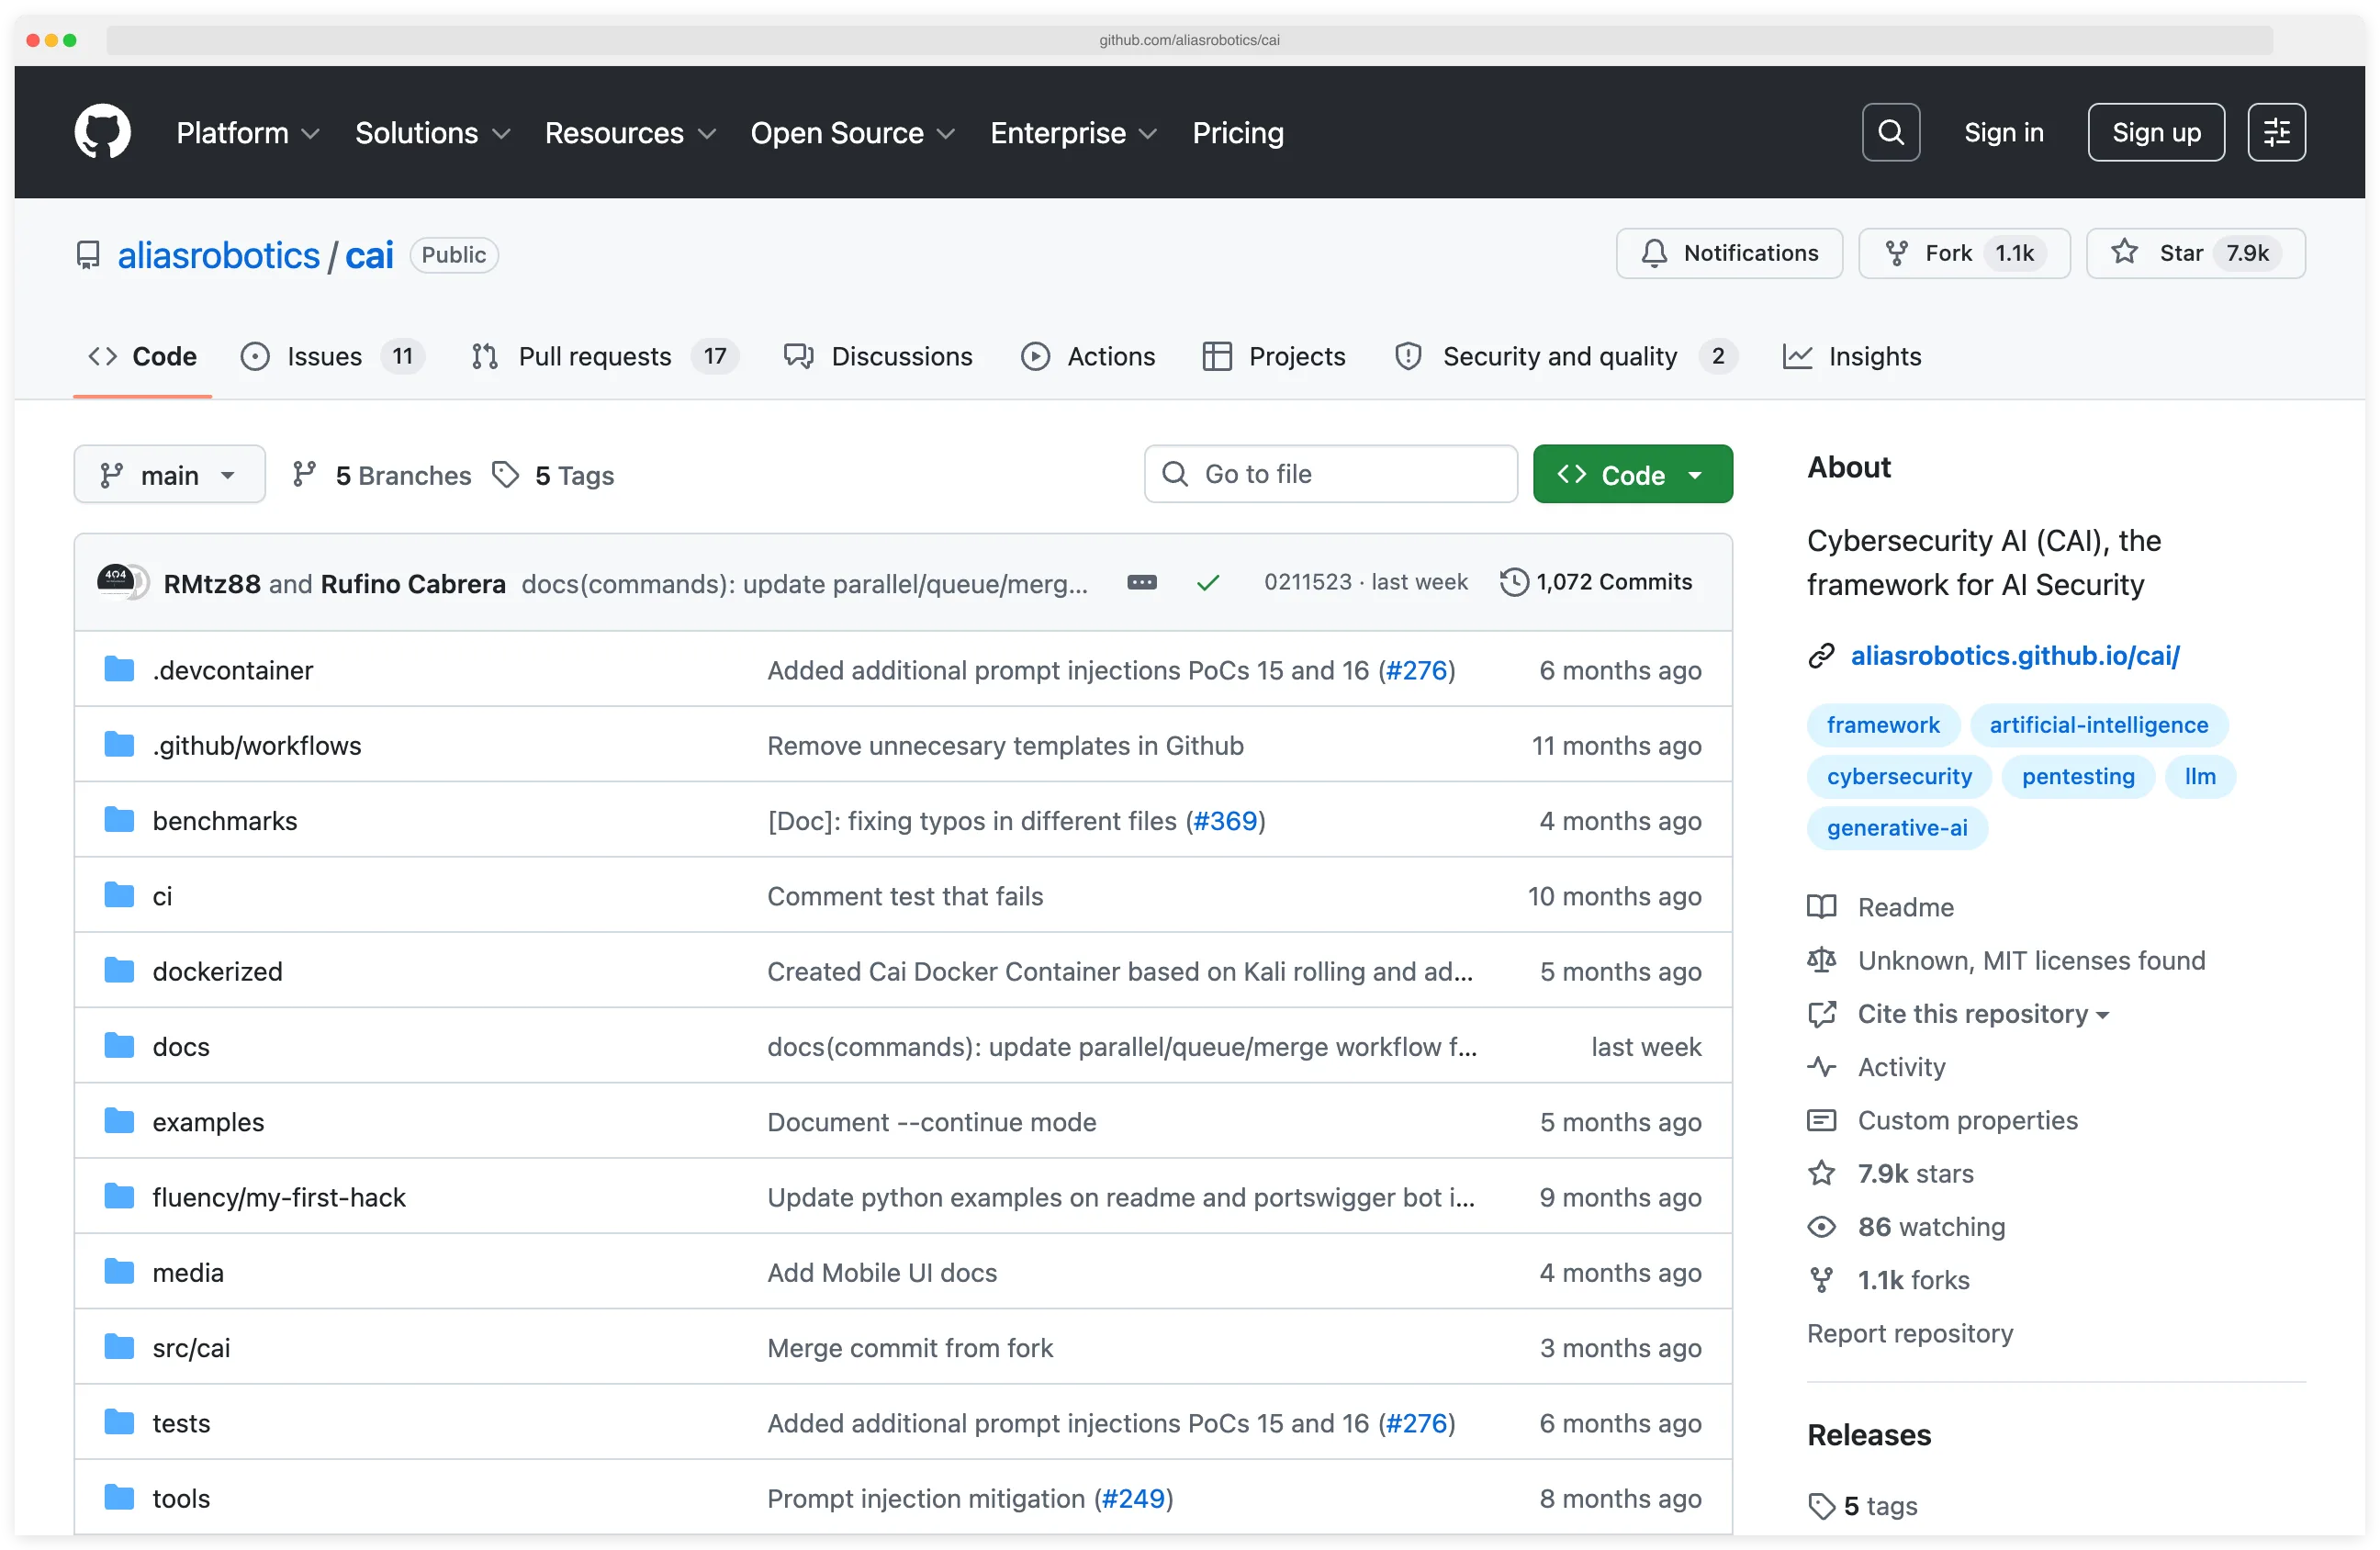Click the branches icon next to 5 Branches

point(306,474)
